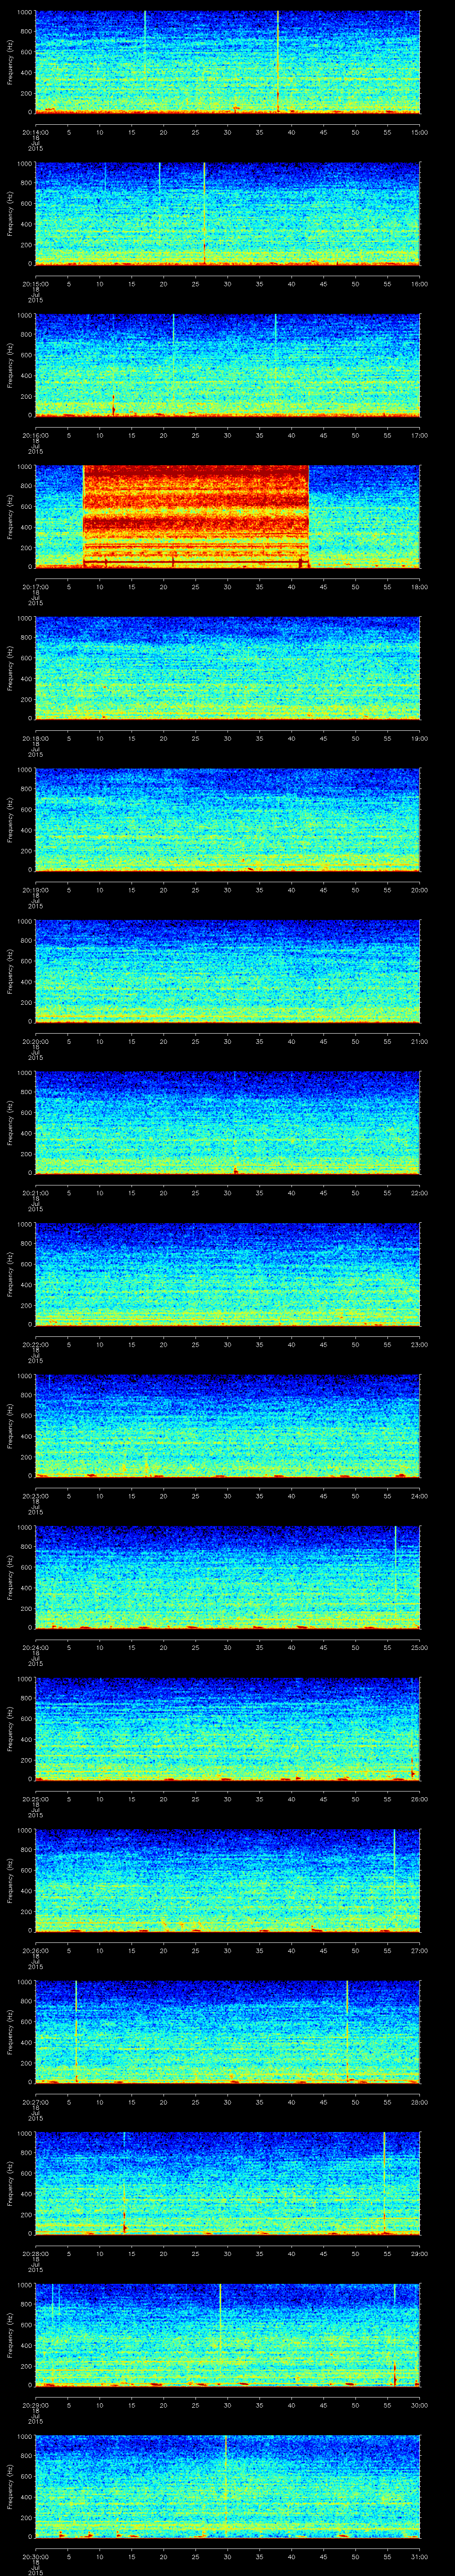Click the bright vertical line near 54 seconds in the 20:28:00 spectrogram
Screen dimensions: 455x2576
[384, 2183]
